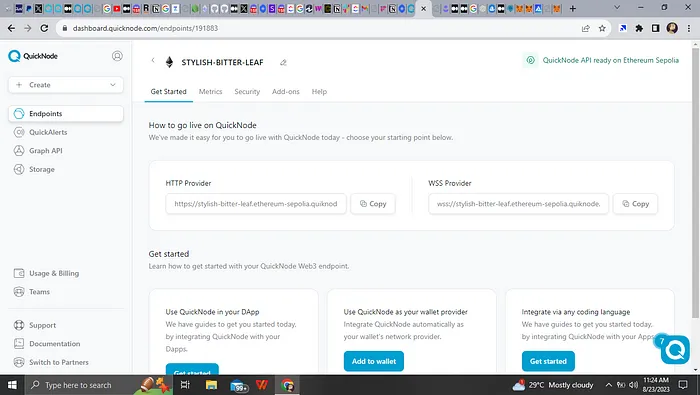
Task: Click the Usage & Billing icon
Action: point(19,273)
